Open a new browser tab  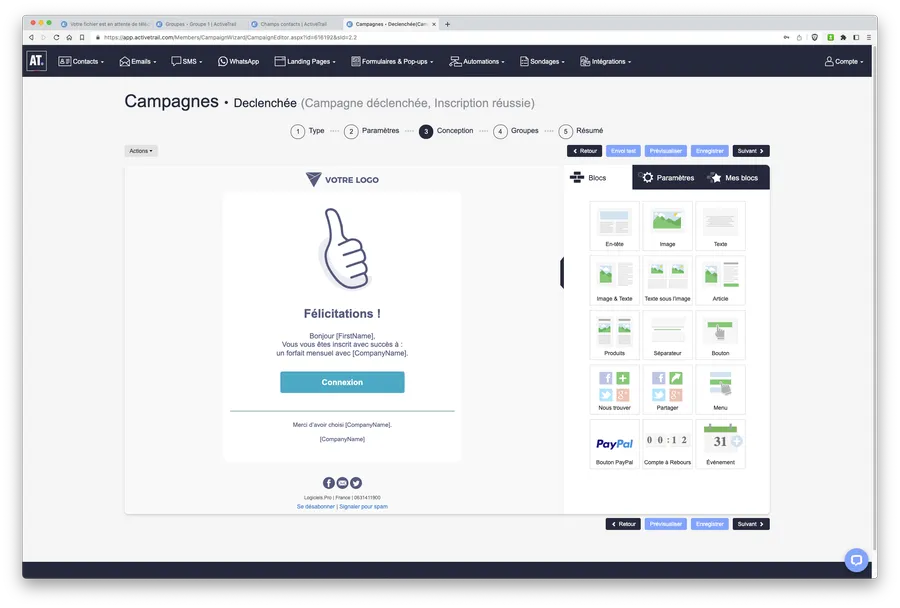(x=447, y=24)
